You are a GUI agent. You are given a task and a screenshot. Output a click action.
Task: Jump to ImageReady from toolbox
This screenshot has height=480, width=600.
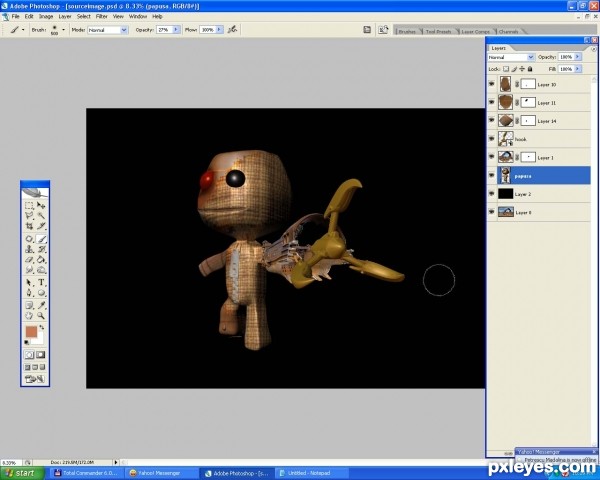point(35,379)
